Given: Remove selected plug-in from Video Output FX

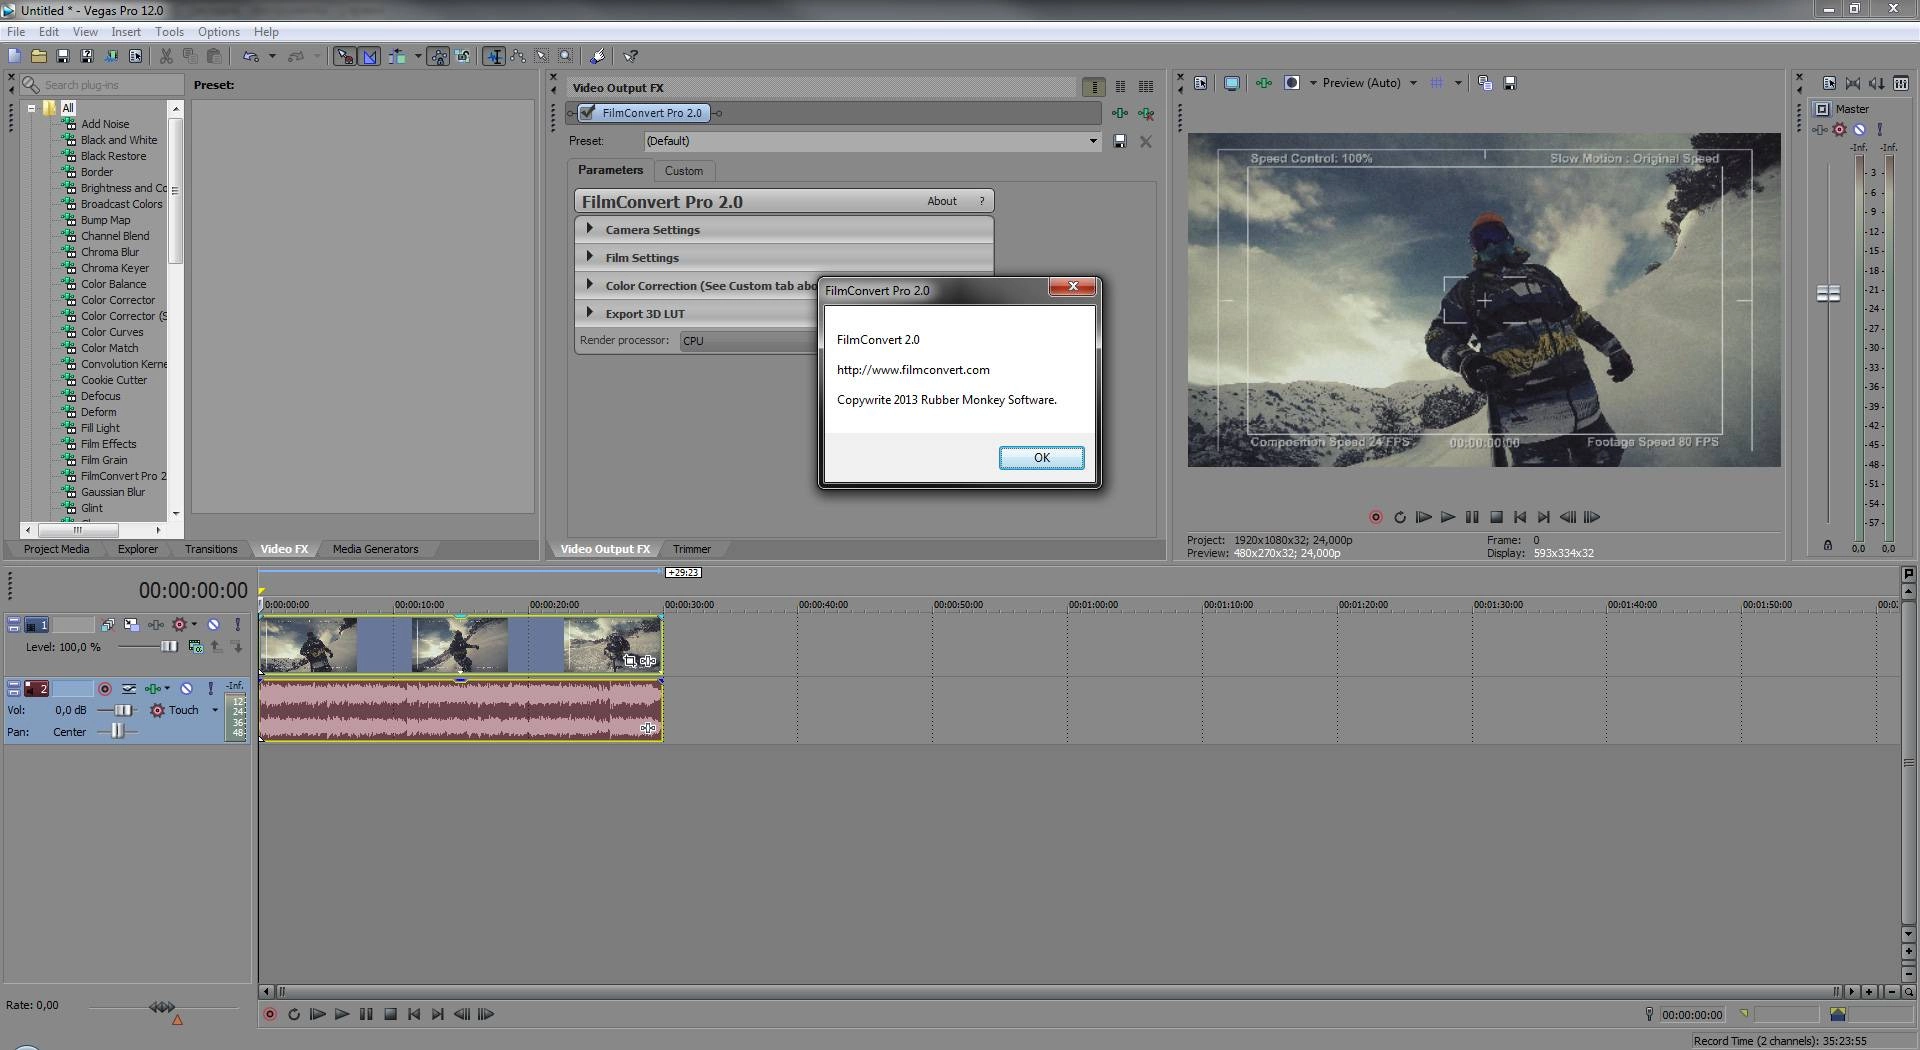Looking at the screenshot, I should 1146,113.
